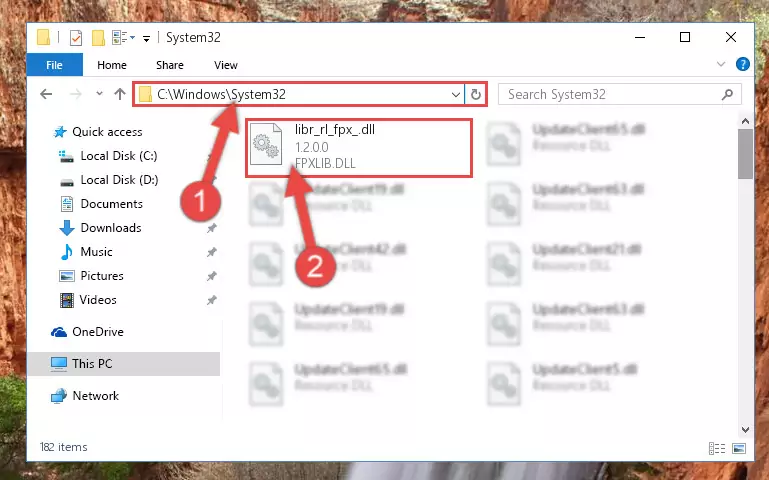The image size is (769, 480).
Task: Click the pin icon beside Pictures
Action: [211, 276]
